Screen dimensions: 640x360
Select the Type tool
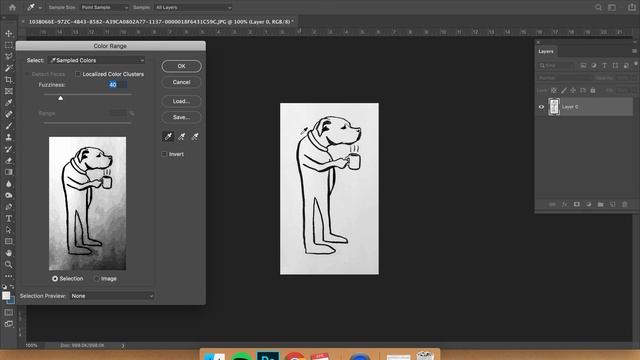(9, 218)
